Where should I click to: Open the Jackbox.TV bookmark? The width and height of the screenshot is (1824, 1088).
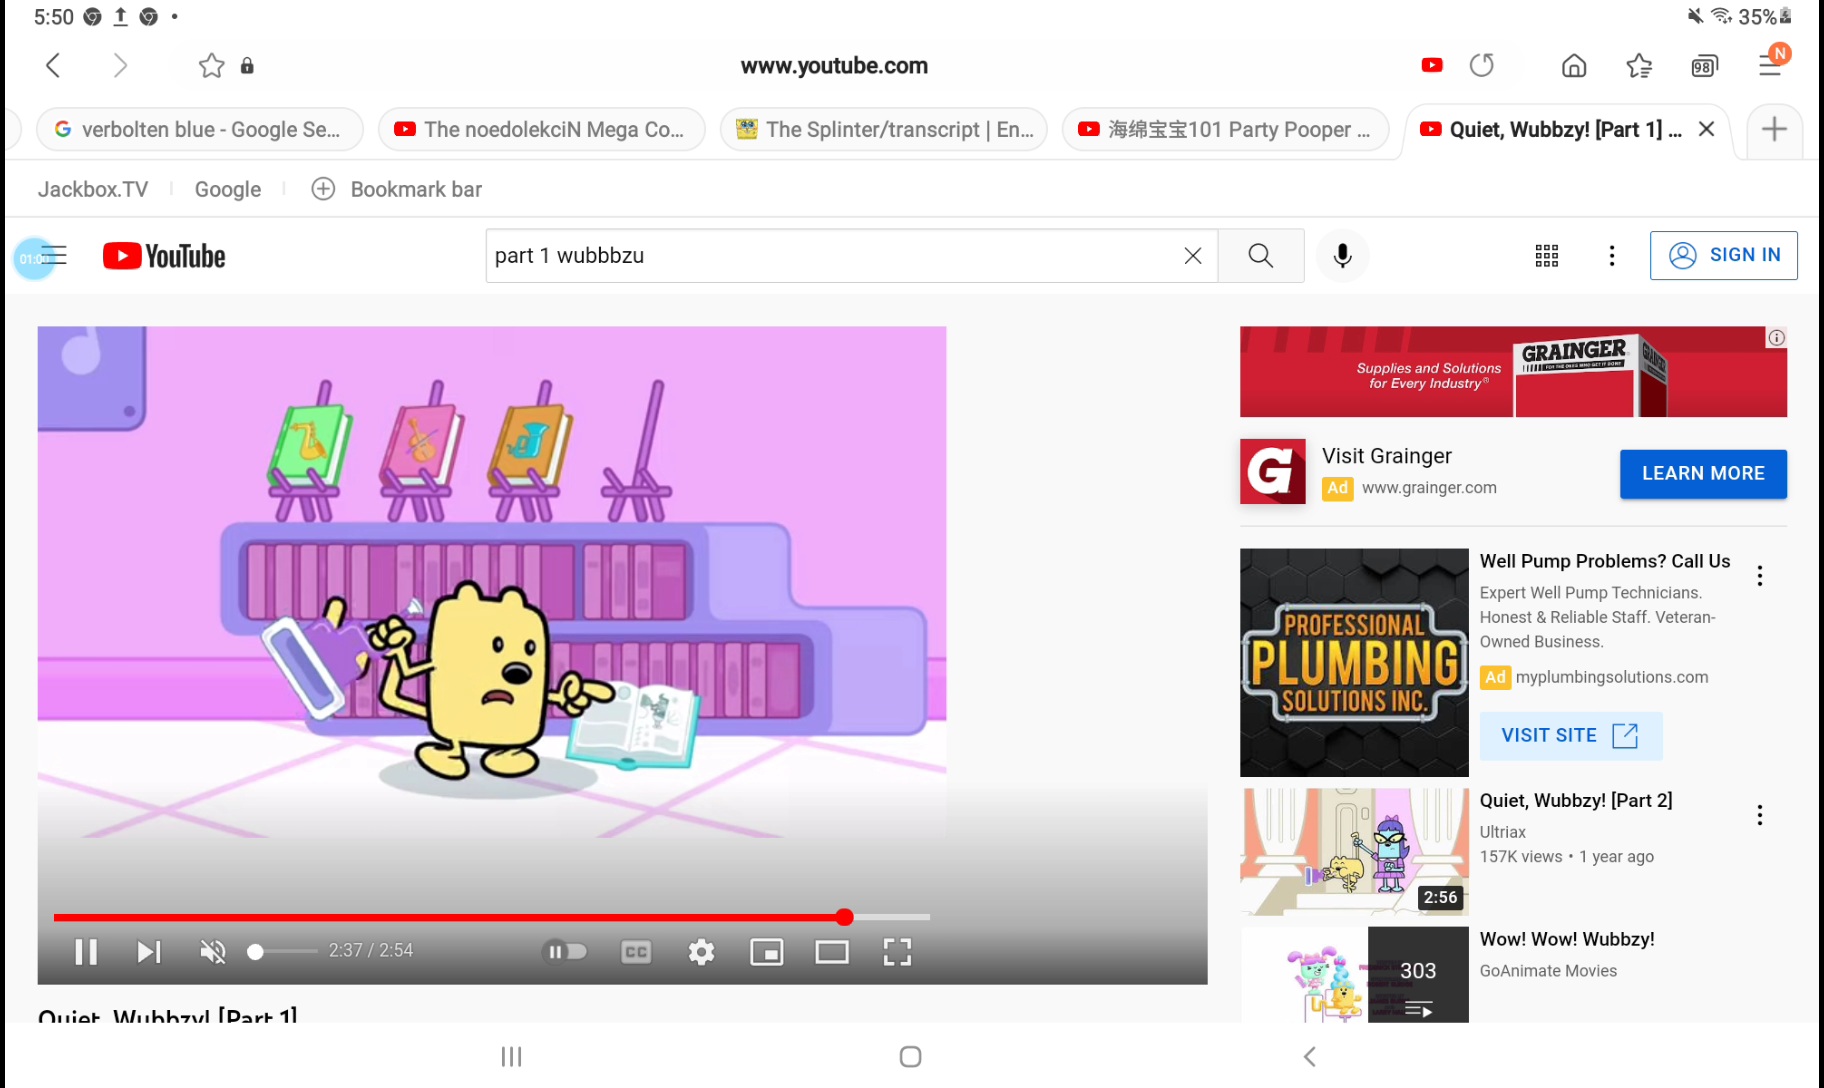point(93,189)
